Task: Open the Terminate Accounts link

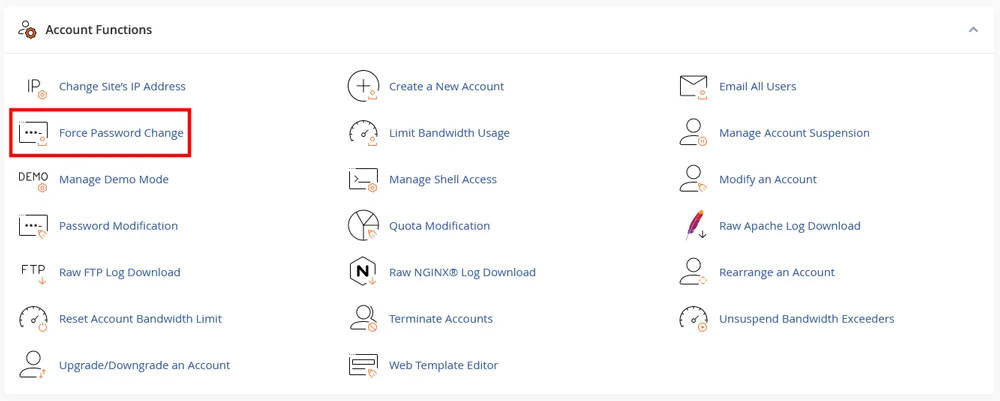Action: 441,319
